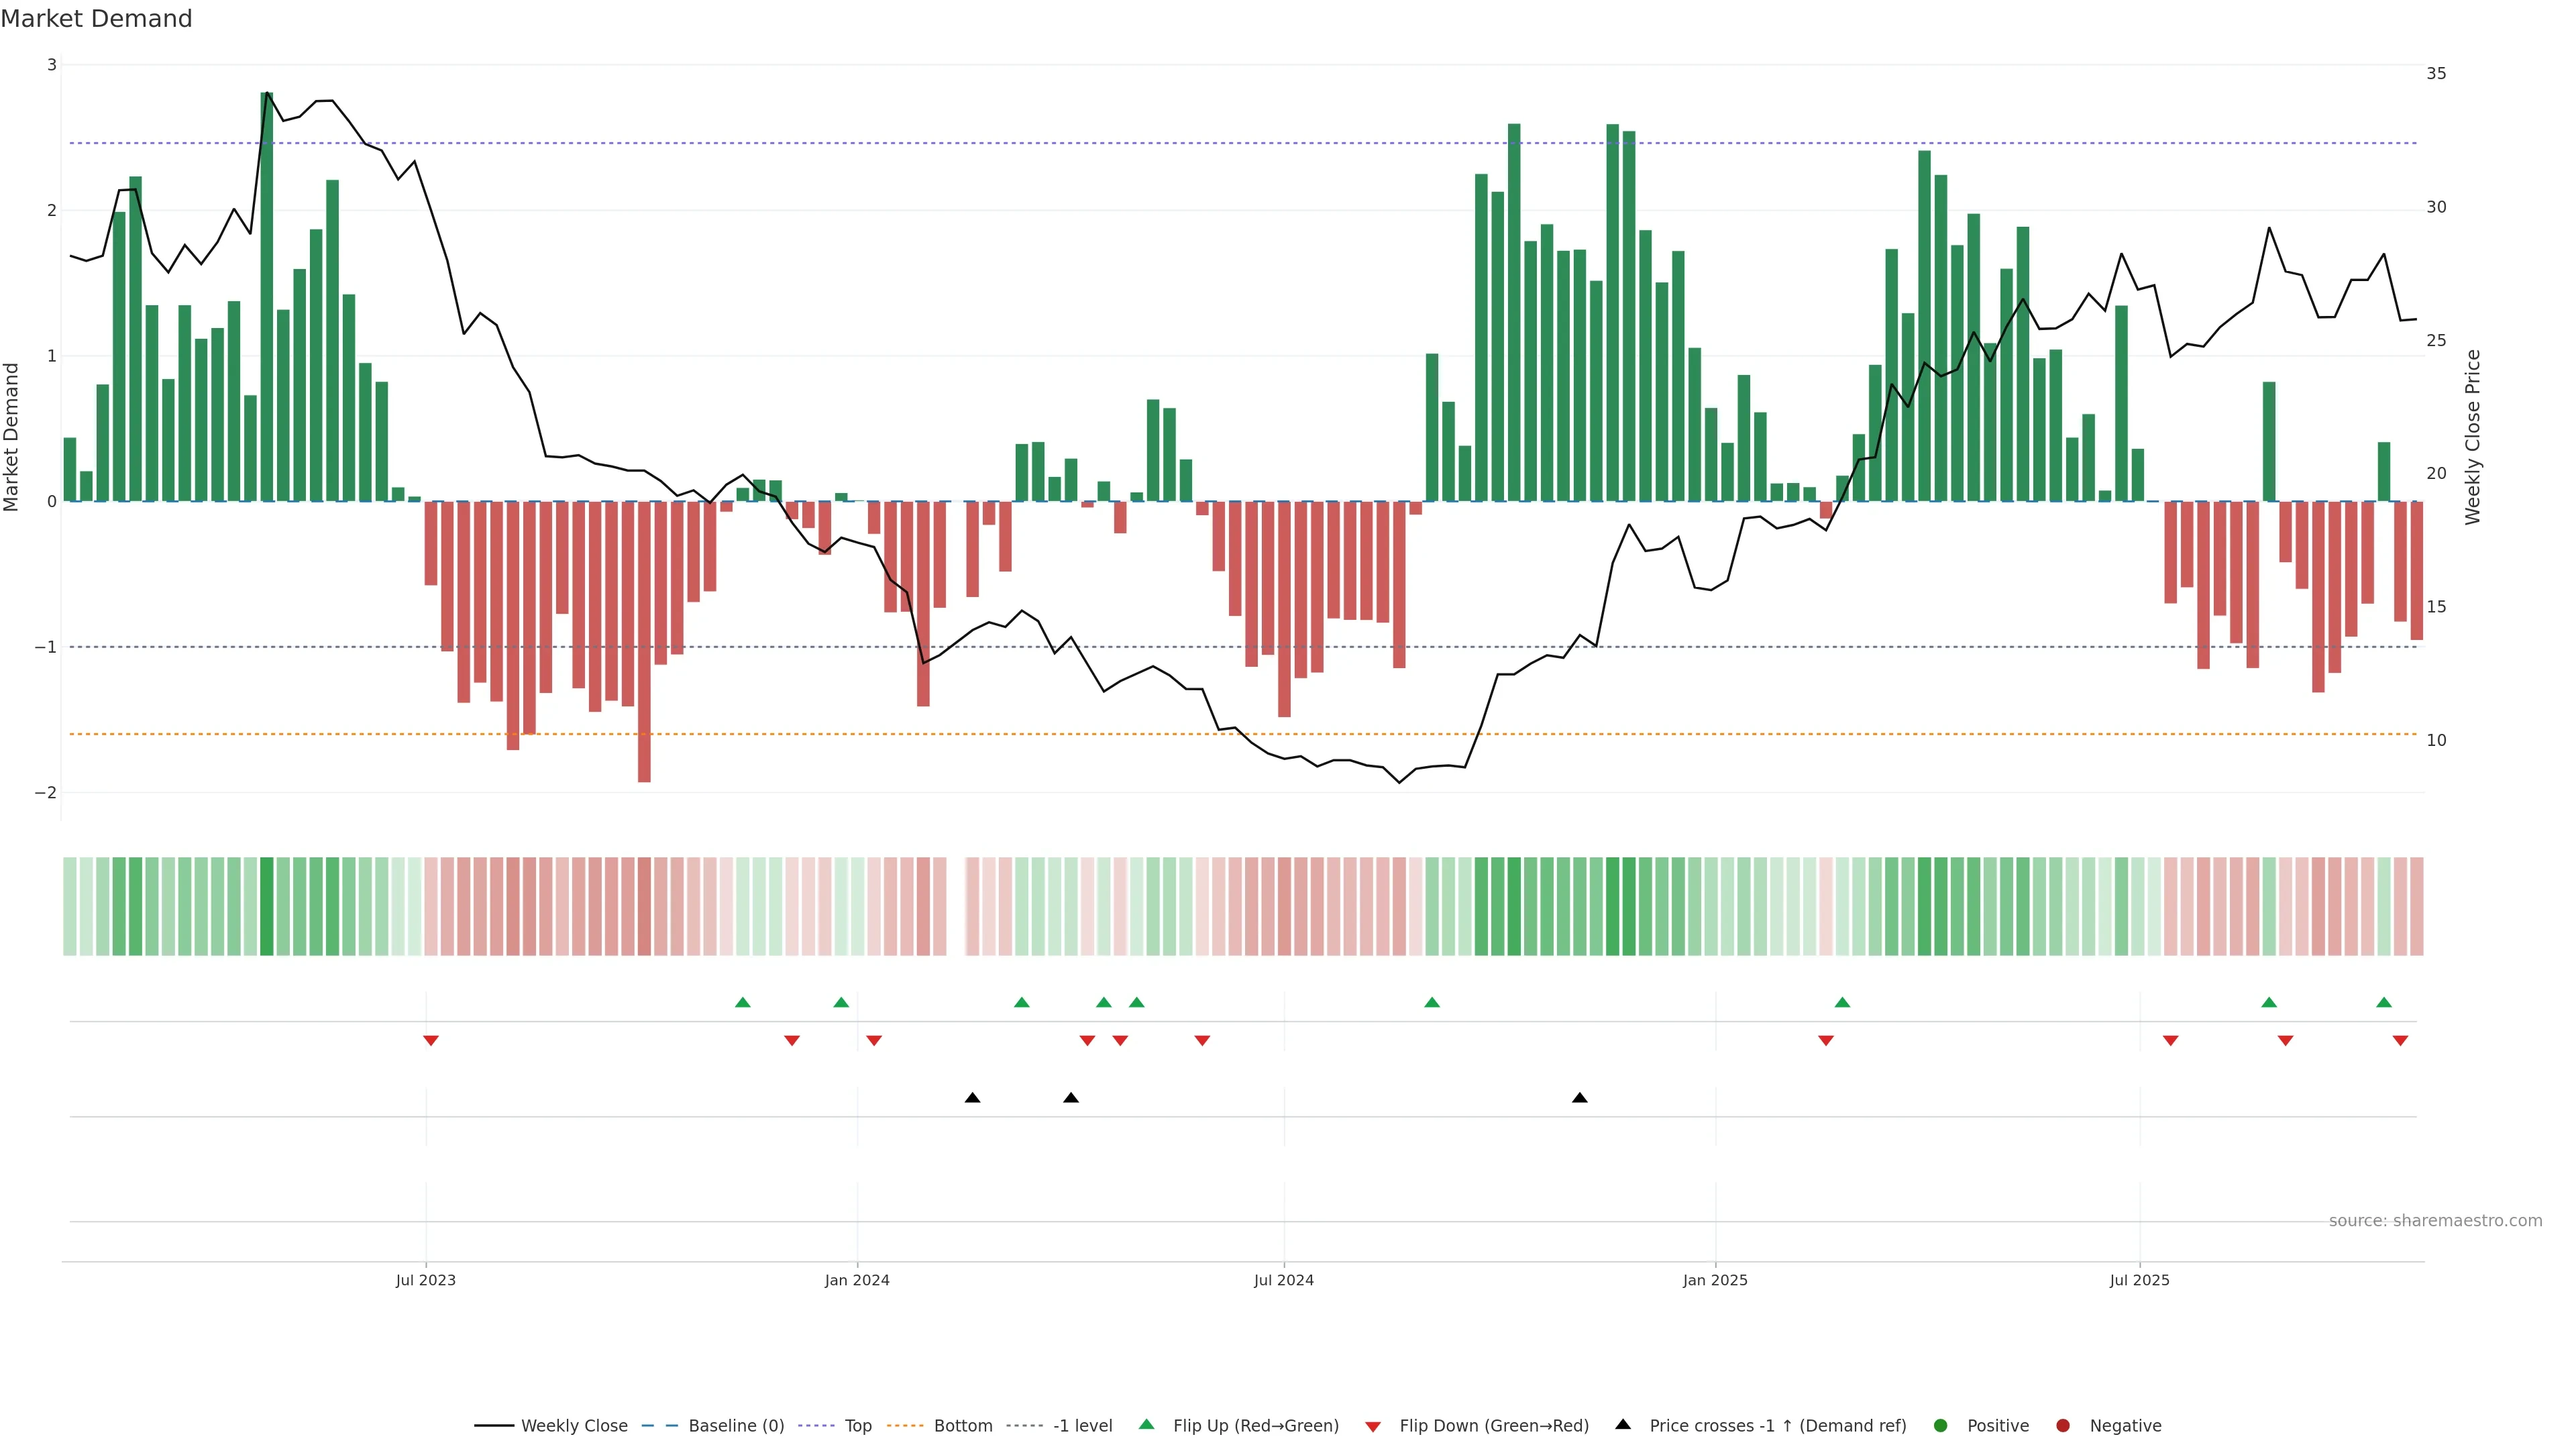Click Price crosses -1 black triangle legend
Viewport: 2576px width, 1449px height.
[x=1623, y=1424]
